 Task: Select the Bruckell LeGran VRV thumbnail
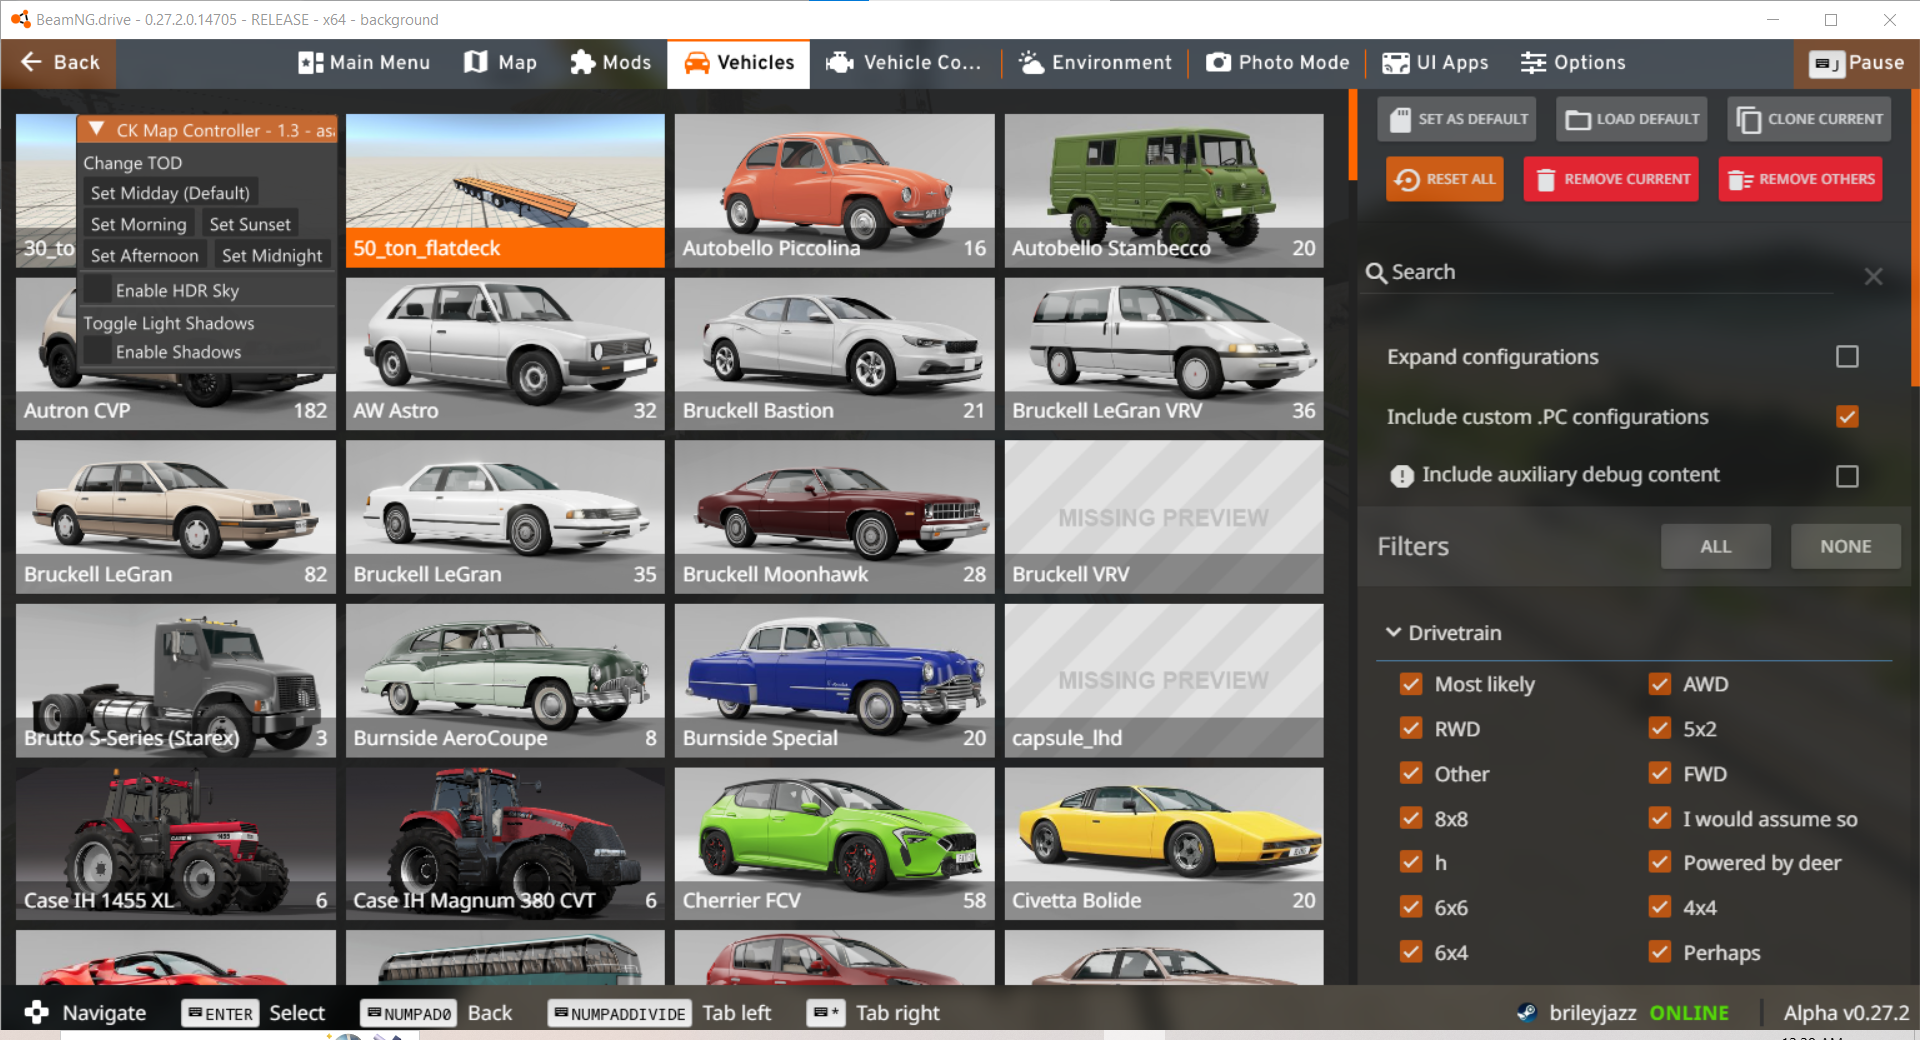coord(1164,354)
